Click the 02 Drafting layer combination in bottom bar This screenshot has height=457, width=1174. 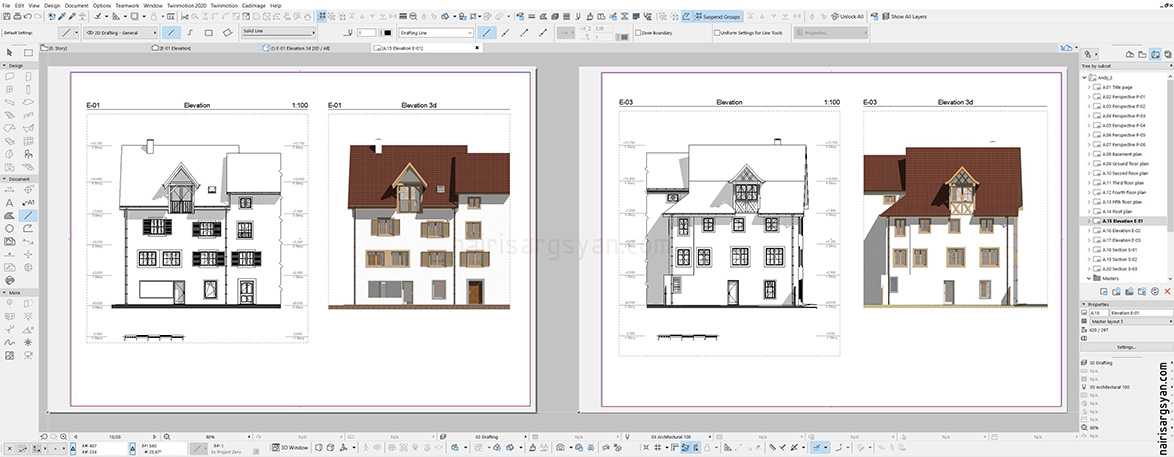[487, 436]
